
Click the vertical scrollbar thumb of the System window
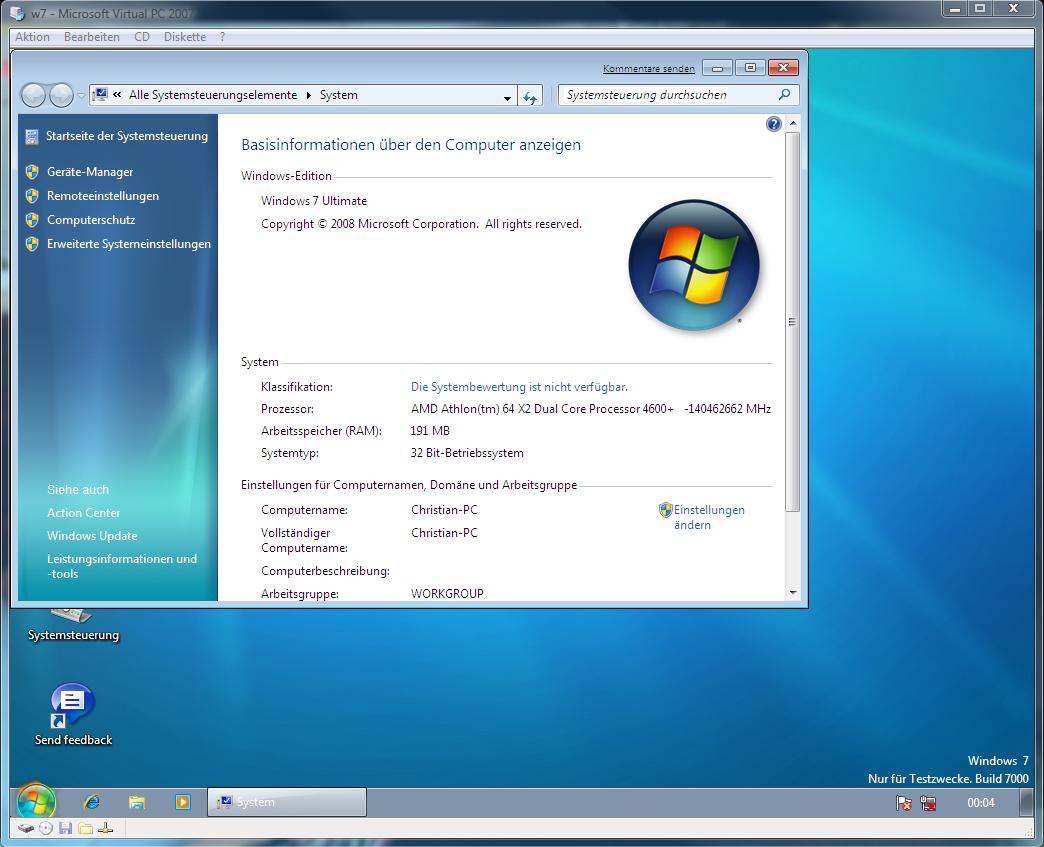793,322
